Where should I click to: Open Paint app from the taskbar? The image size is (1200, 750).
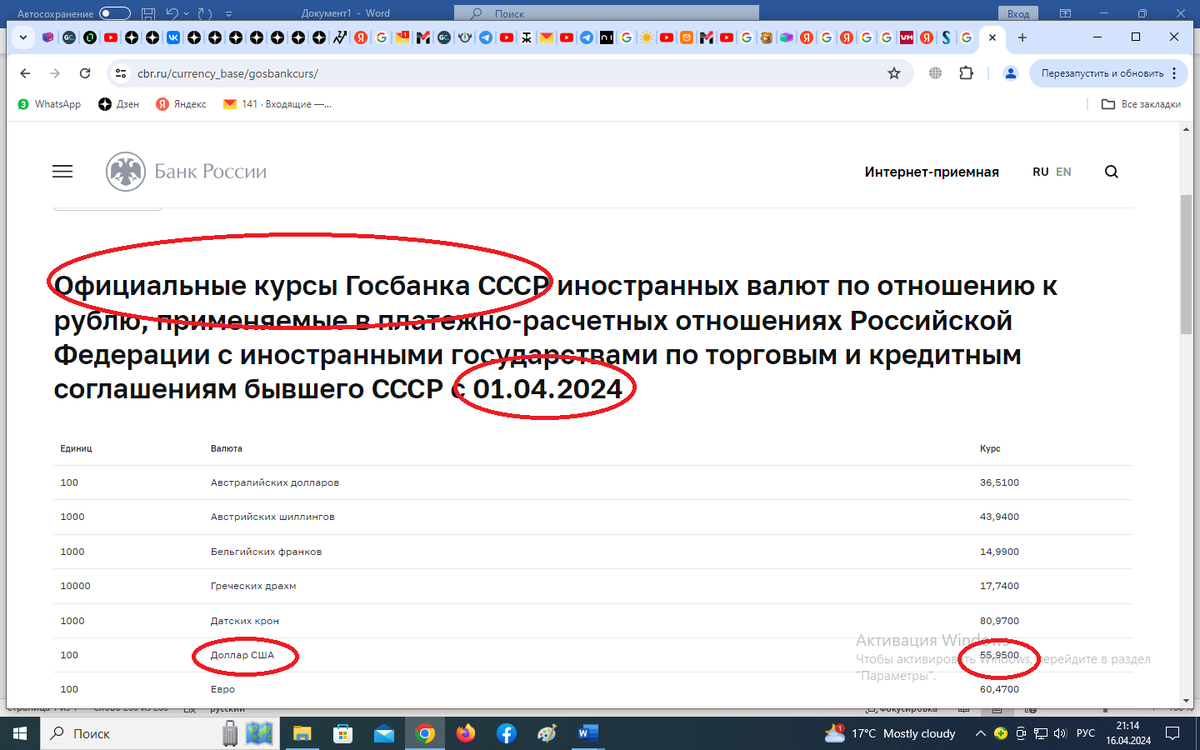[547, 733]
